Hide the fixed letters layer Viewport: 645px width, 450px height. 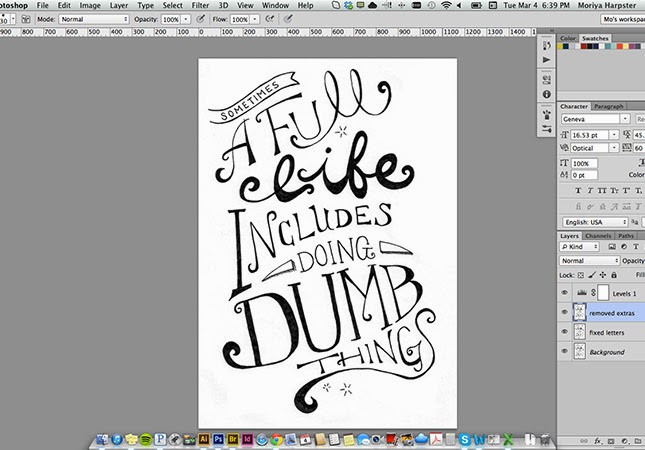[x=564, y=332]
